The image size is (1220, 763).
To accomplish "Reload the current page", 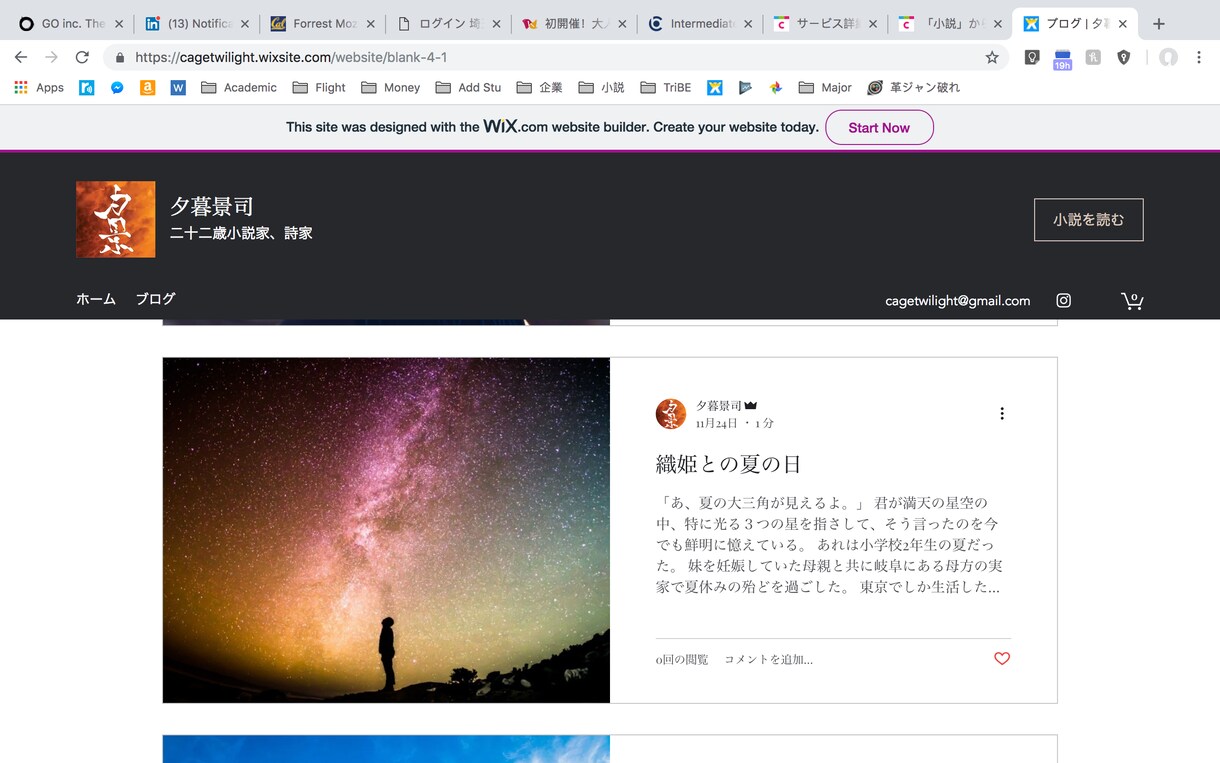I will click(x=82, y=58).
